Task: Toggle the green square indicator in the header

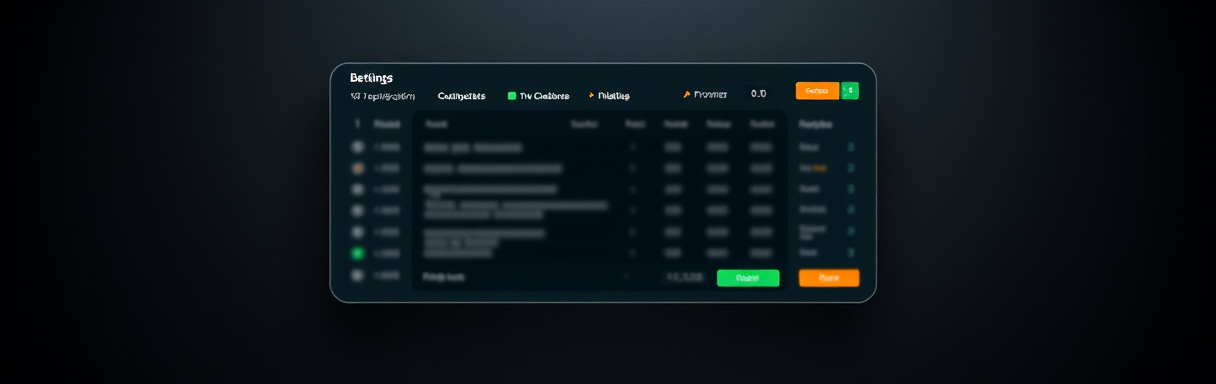Action: [x=512, y=96]
